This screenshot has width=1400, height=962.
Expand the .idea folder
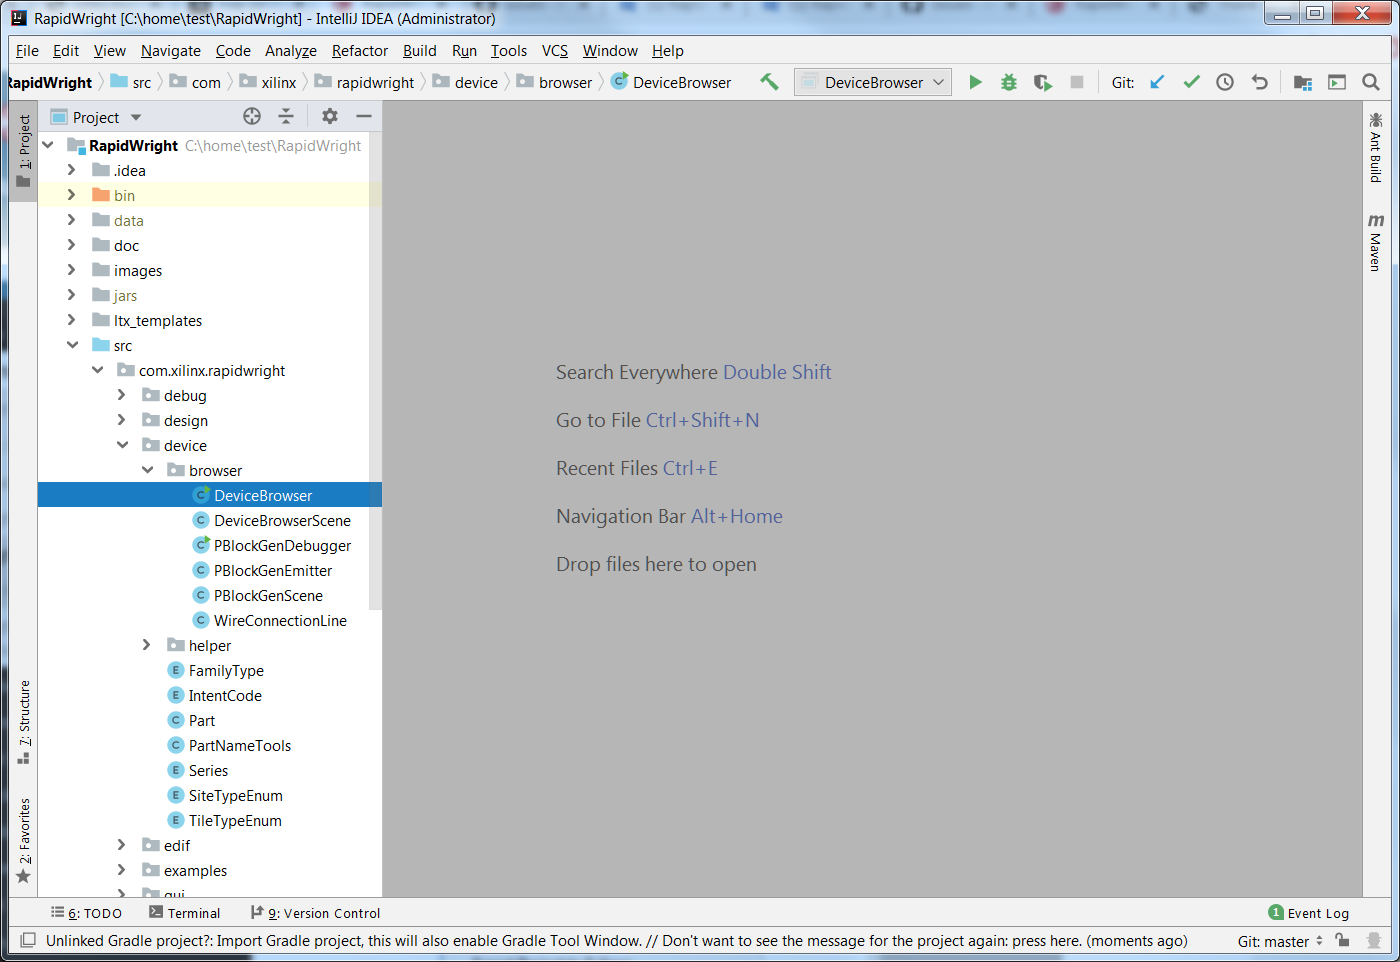[72, 170]
